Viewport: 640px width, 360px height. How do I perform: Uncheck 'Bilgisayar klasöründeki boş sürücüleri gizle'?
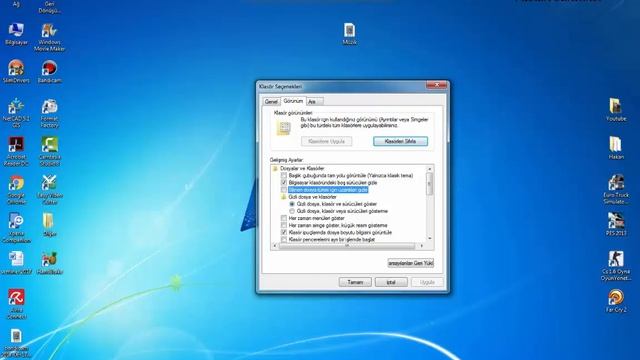click(x=284, y=182)
